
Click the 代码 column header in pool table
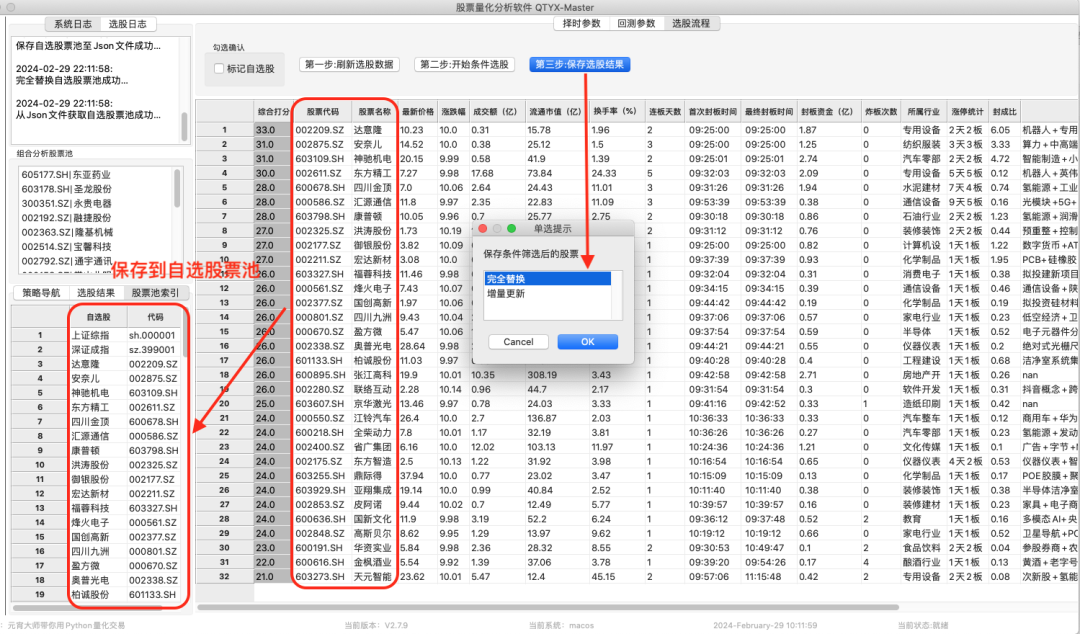point(155,317)
